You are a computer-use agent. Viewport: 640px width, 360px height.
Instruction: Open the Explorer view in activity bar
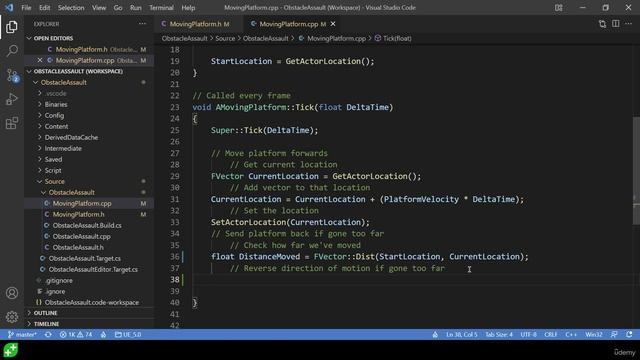pos(12,27)
